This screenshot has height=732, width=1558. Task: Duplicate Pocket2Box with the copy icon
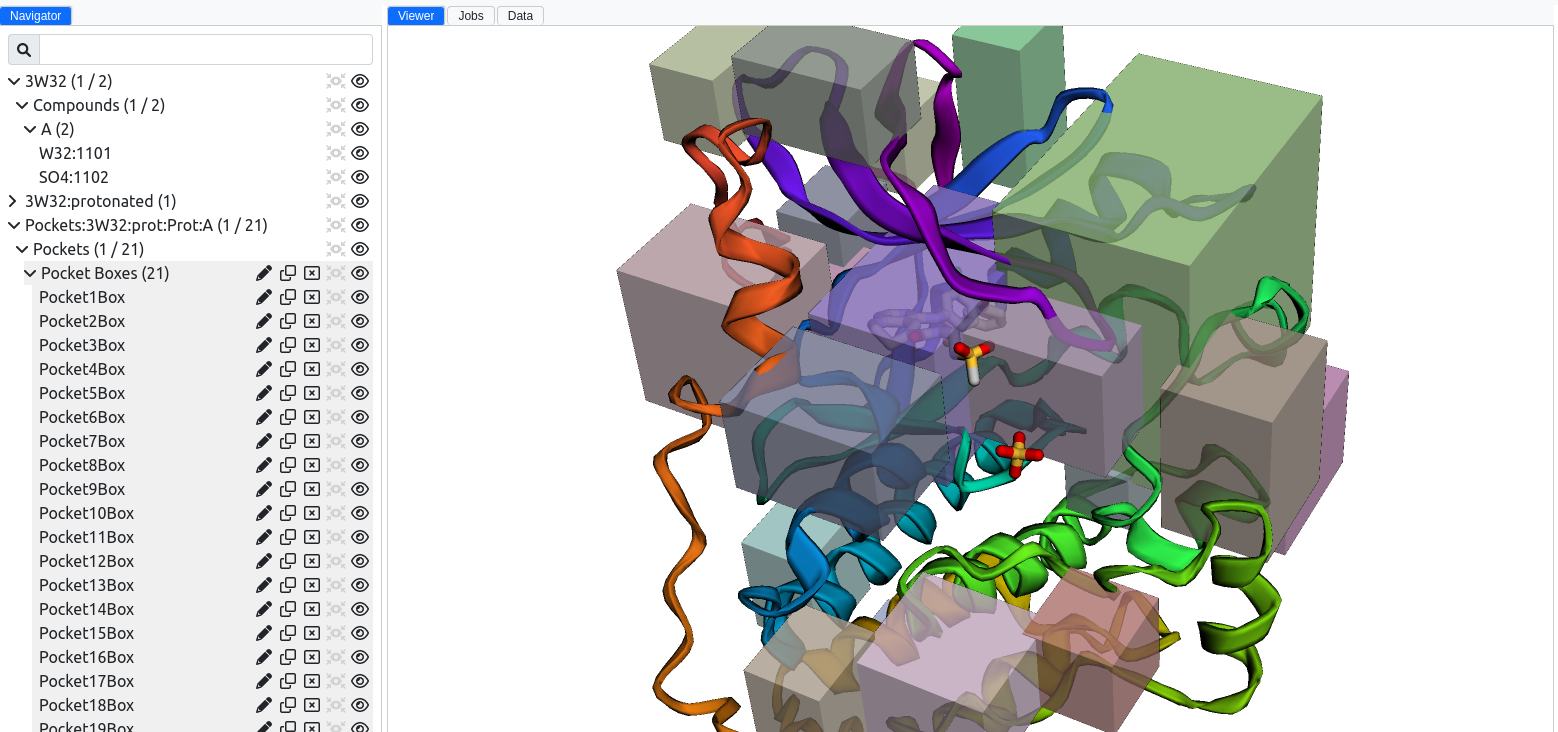[288, 321]
